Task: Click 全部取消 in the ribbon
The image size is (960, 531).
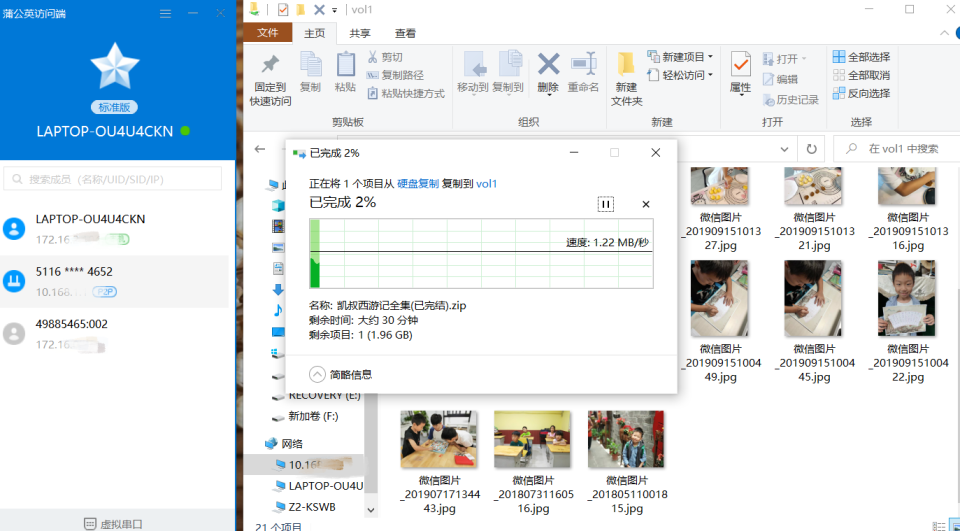Action: click(861, 75)
